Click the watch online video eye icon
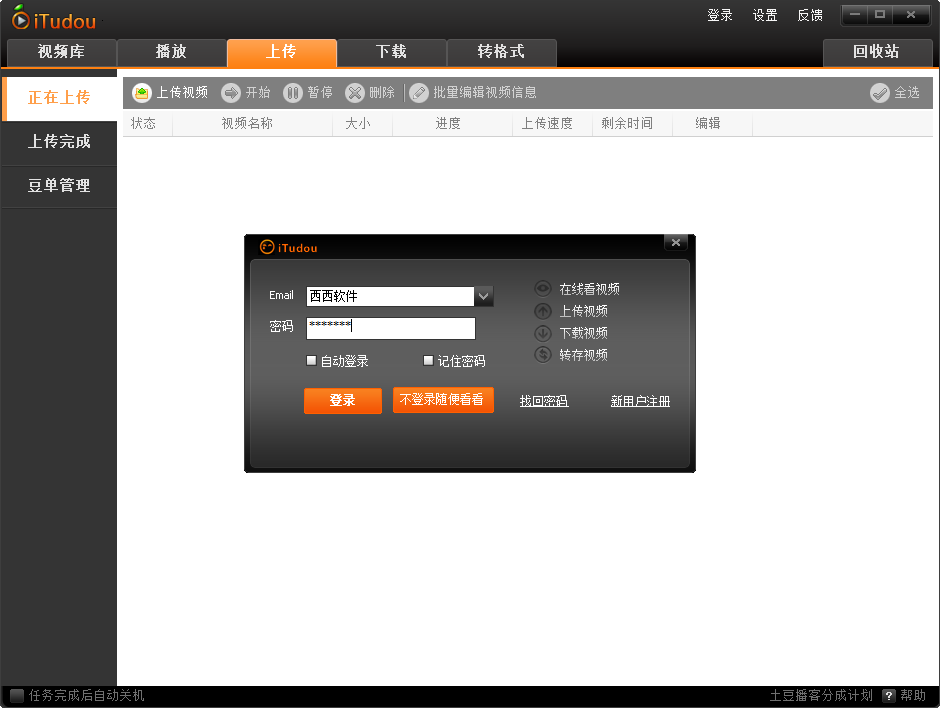The image size is (940, 708). tap(543, 289)
